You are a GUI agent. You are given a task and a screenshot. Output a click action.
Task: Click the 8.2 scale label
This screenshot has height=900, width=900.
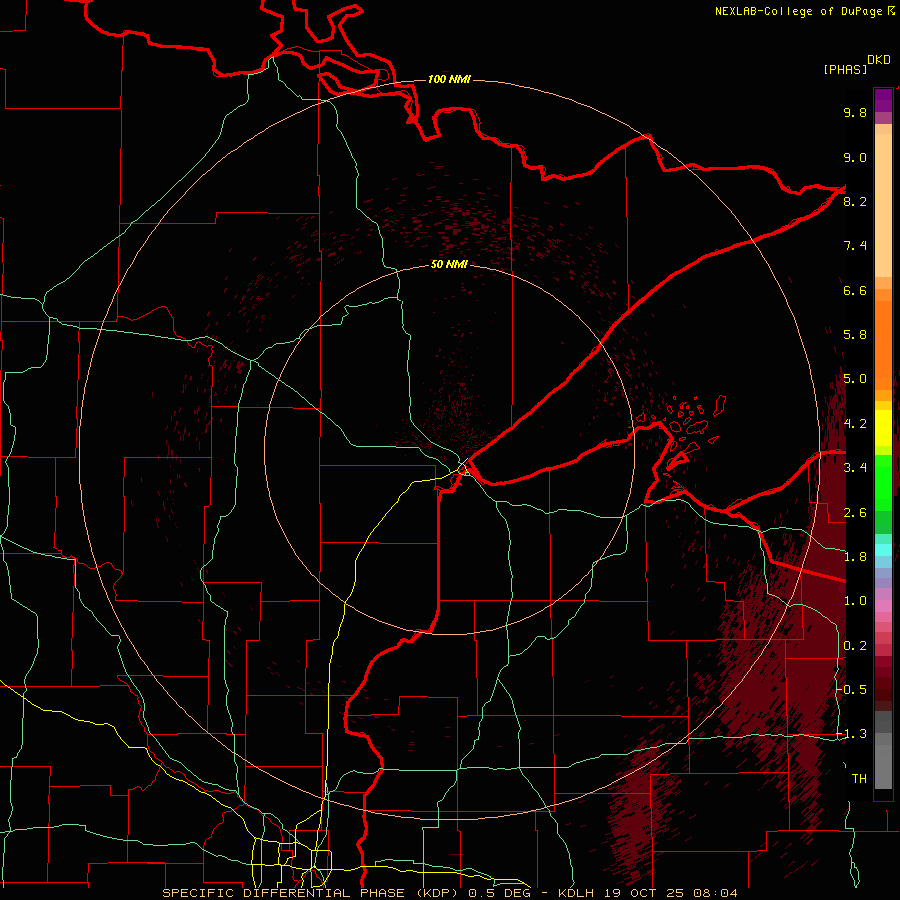click(x=855, y=201)
